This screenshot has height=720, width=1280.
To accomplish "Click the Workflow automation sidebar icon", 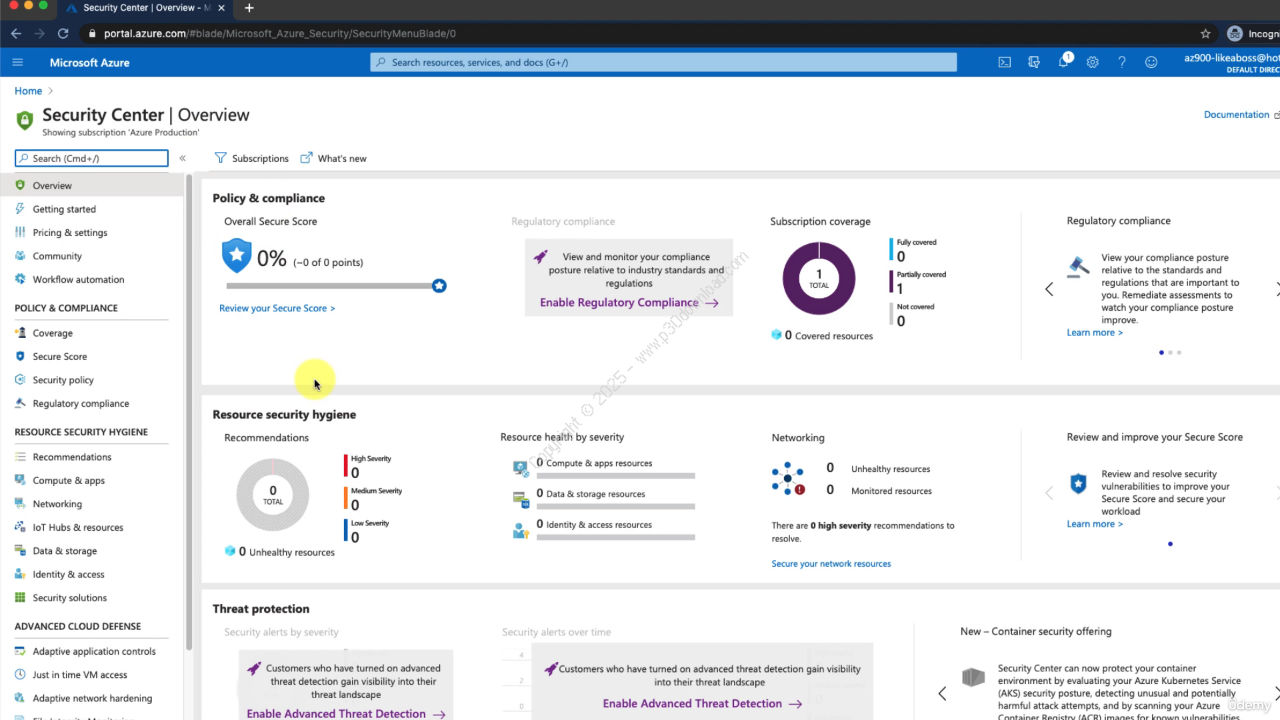I will coord(21,279).
